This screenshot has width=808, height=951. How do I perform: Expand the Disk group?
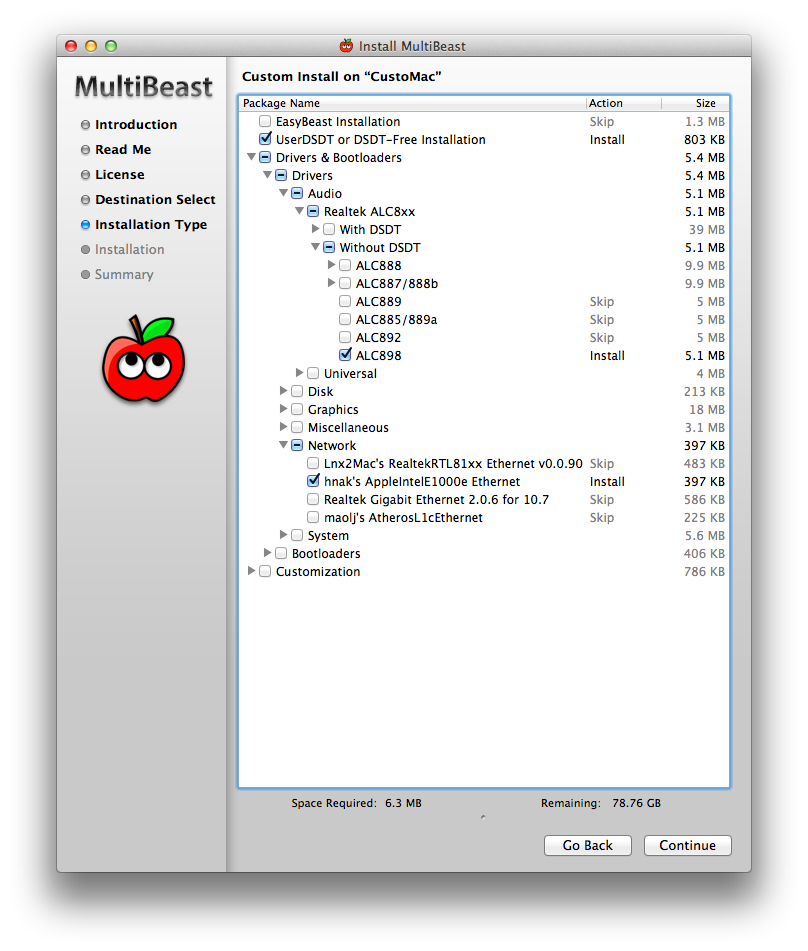click(x=283, y=391)
